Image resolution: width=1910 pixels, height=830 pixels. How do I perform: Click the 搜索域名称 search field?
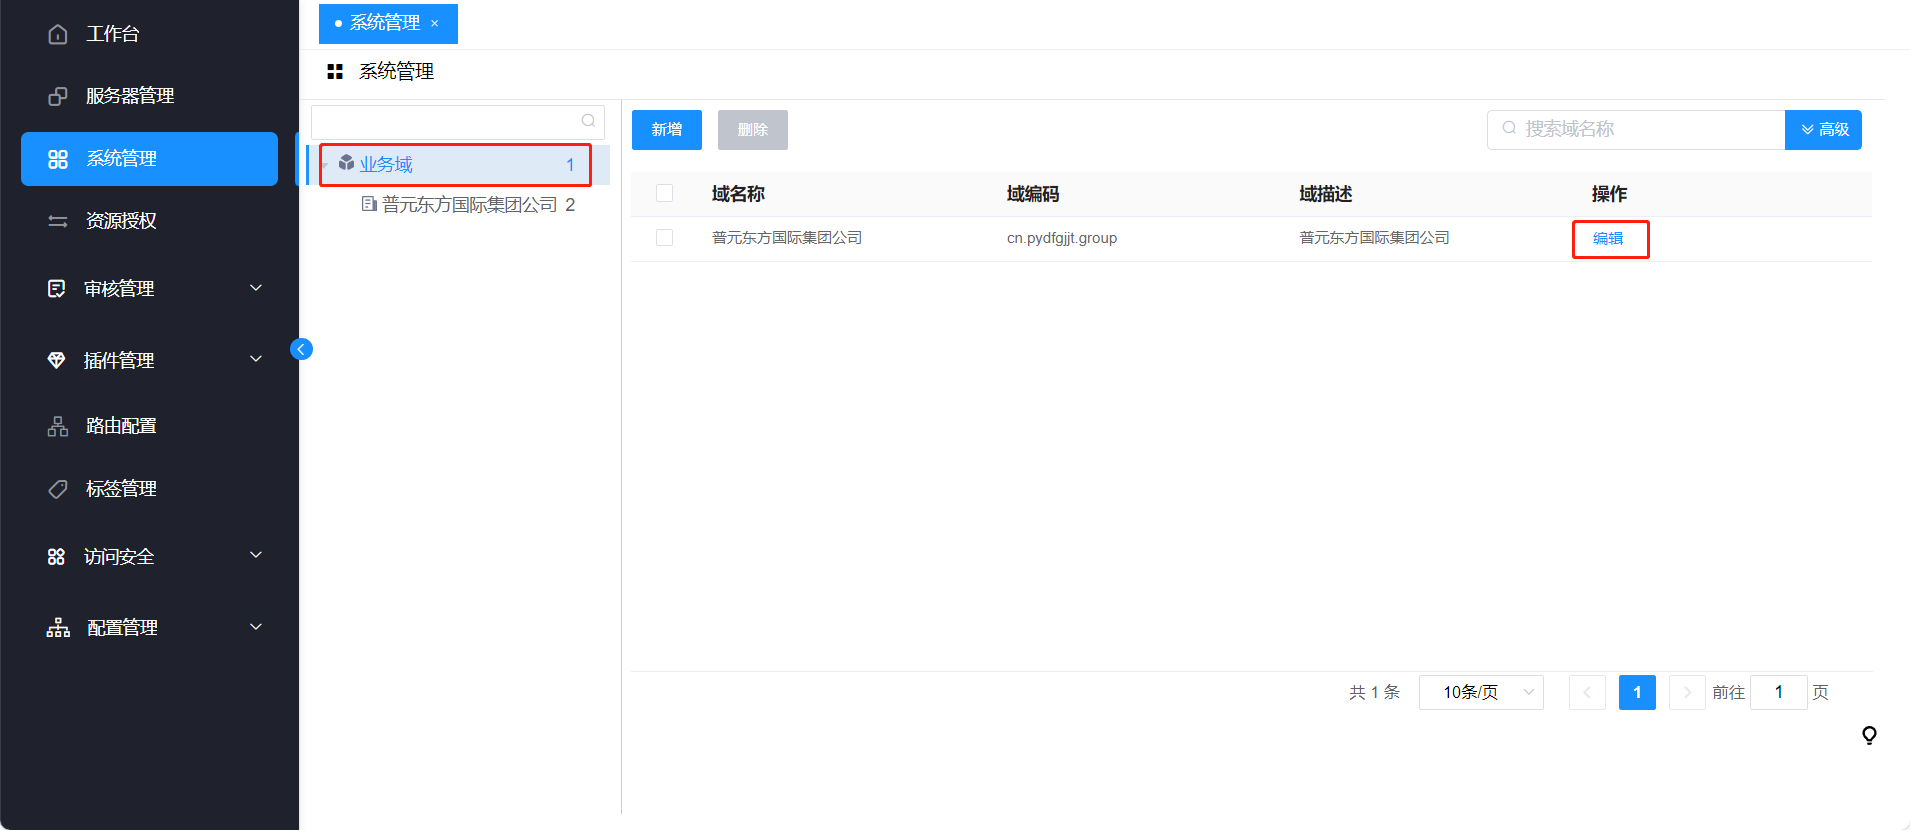click(x=1637, y=130)
